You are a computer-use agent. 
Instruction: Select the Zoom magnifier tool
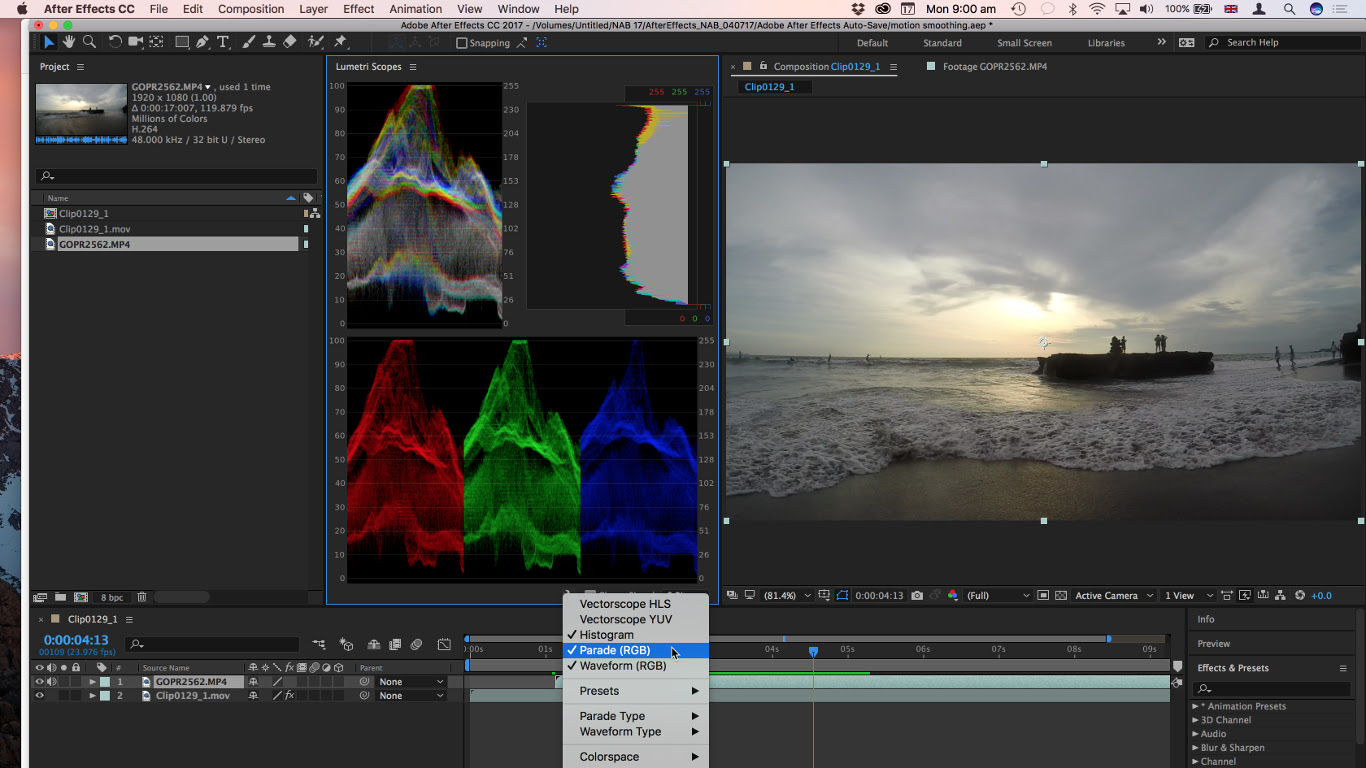(x=89, y=42)
